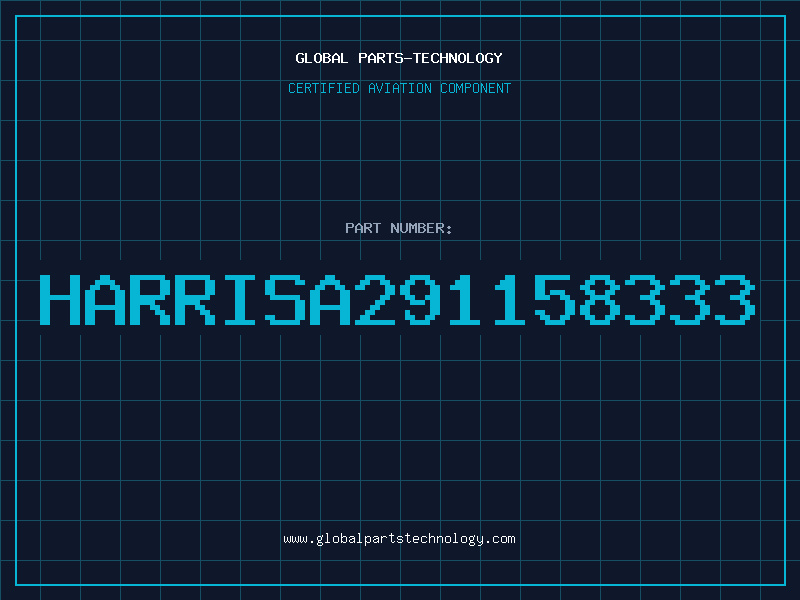Click the digit 2 in part number
Viewport: 800px width, 600px height.
click(374, 299)
